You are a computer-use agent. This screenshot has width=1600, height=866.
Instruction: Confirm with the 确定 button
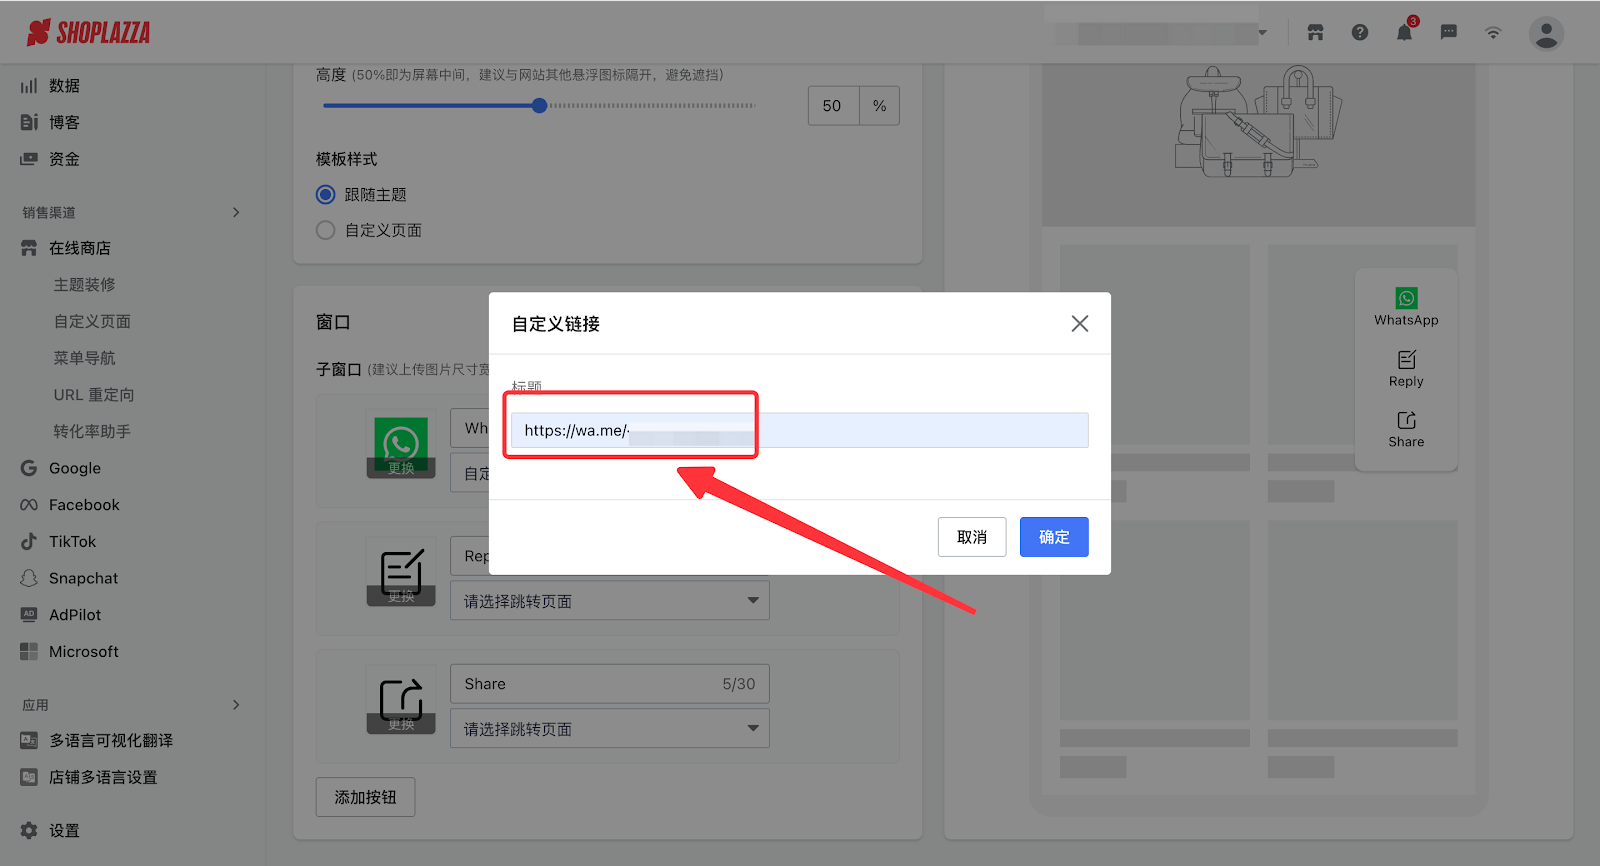1053,537
